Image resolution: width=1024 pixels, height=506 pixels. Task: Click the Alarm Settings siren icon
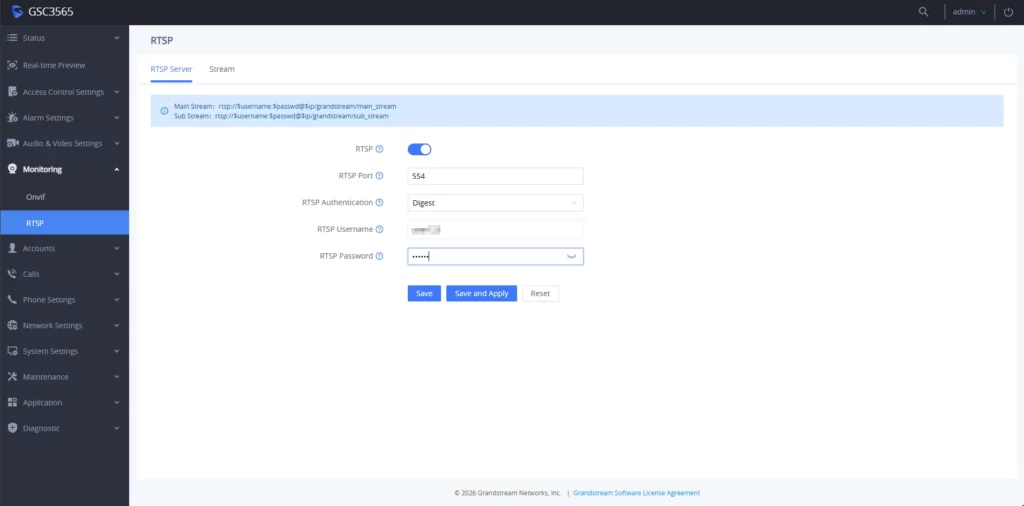tap(12, 118)
